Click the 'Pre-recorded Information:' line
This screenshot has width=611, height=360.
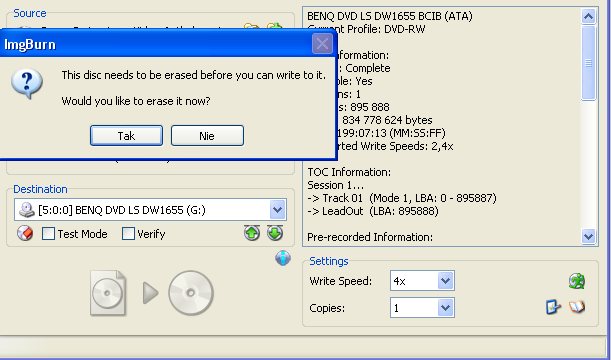point(370,237)
